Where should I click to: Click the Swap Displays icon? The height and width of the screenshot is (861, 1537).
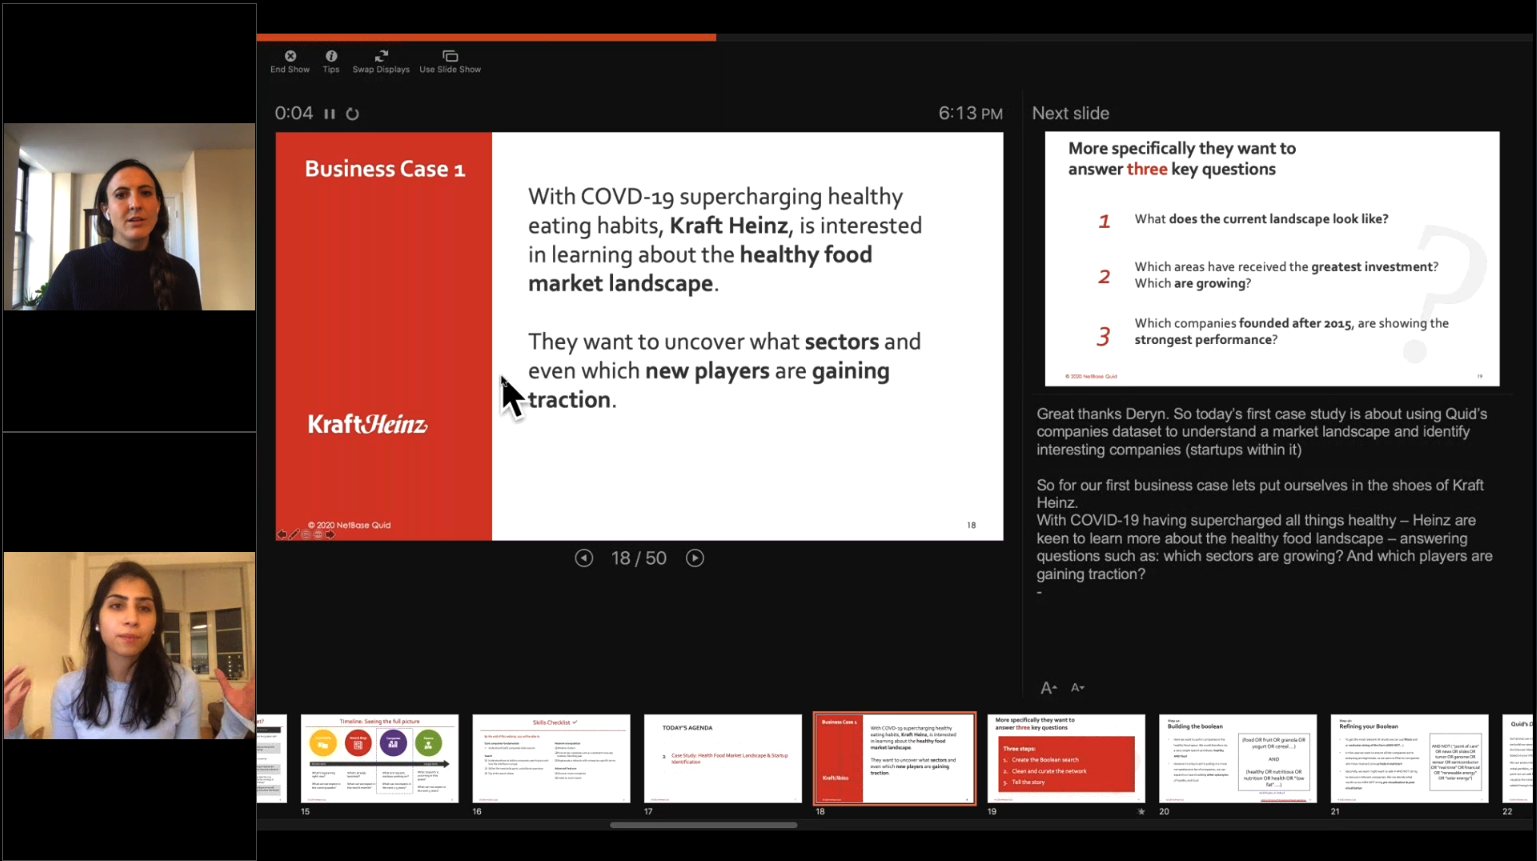click(381, 56)
